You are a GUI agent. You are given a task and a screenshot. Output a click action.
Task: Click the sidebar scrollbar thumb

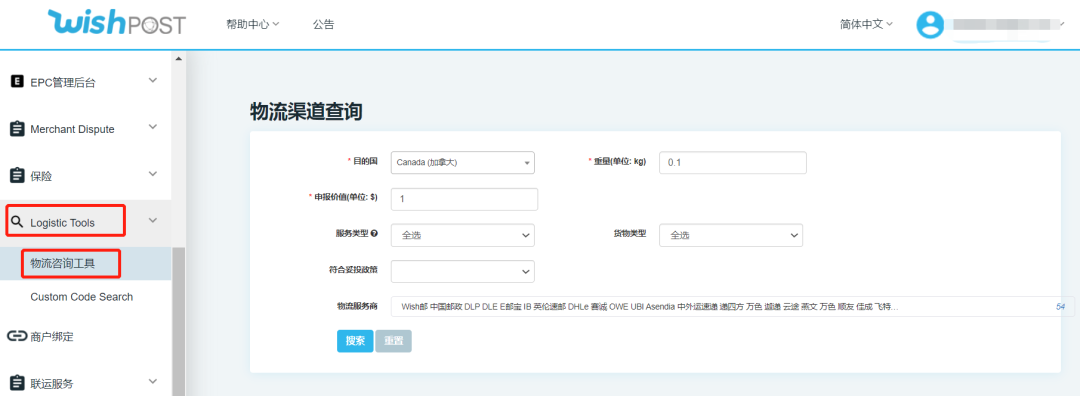(x=179, y=322)
